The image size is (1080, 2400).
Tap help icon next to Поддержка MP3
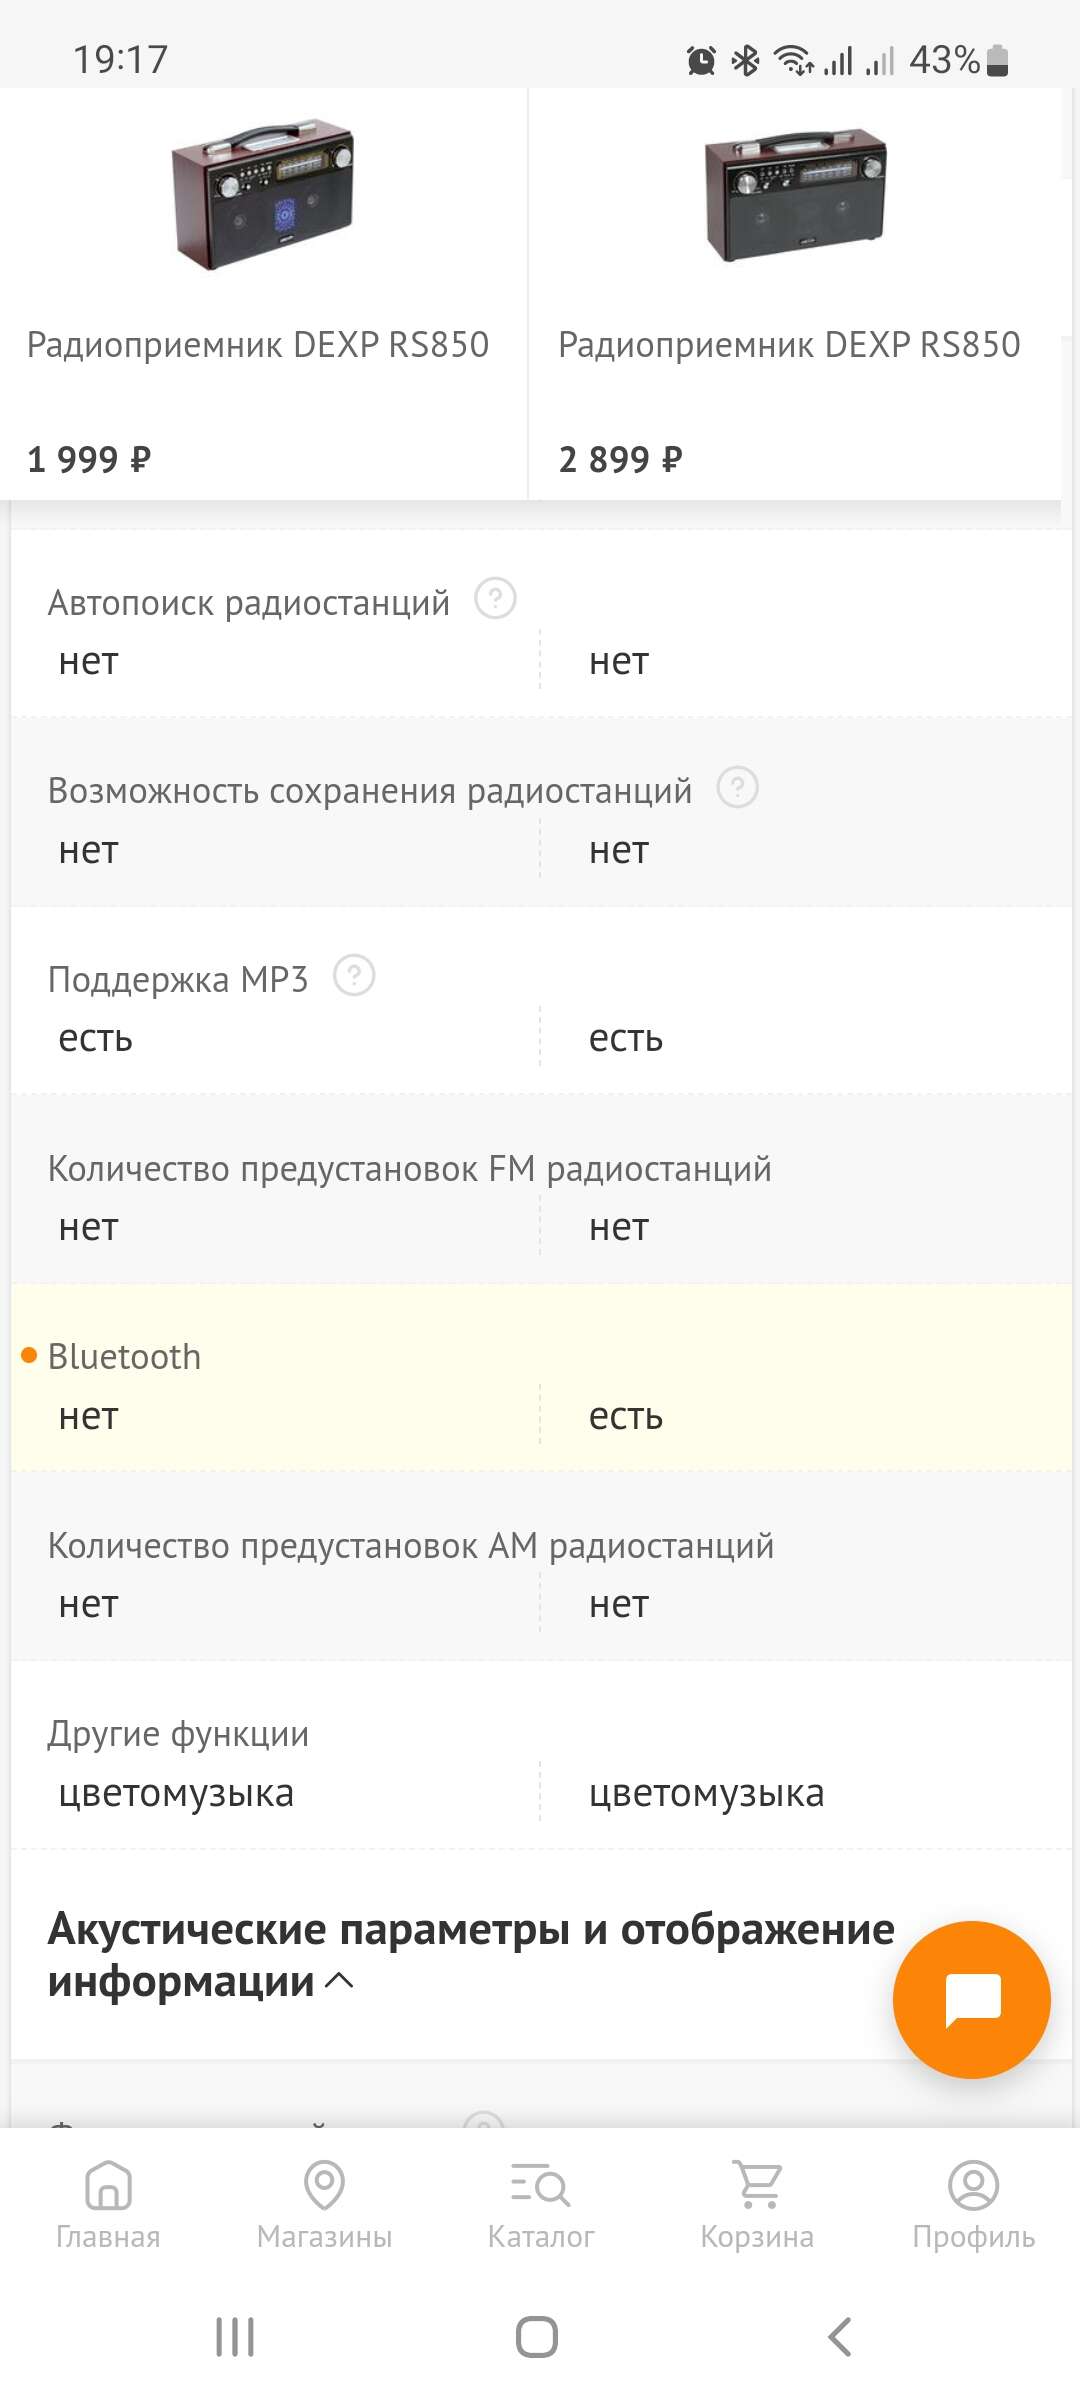354,976
